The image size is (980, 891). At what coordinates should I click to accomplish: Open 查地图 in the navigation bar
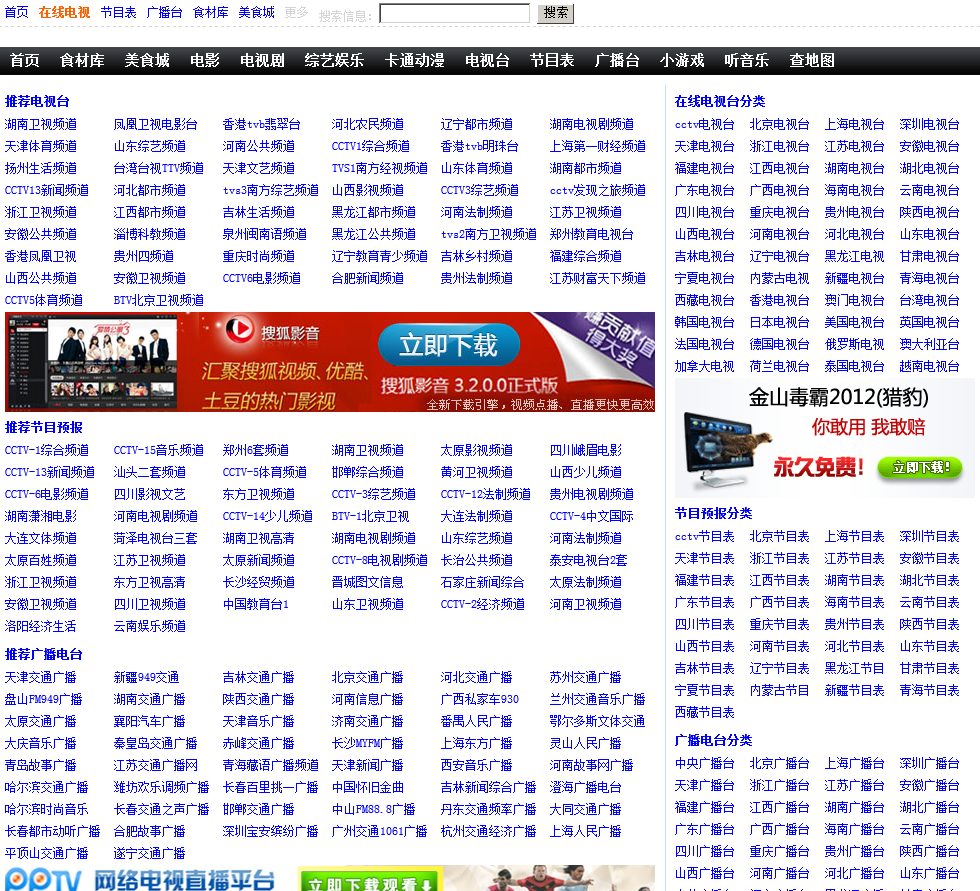(812, 61)
